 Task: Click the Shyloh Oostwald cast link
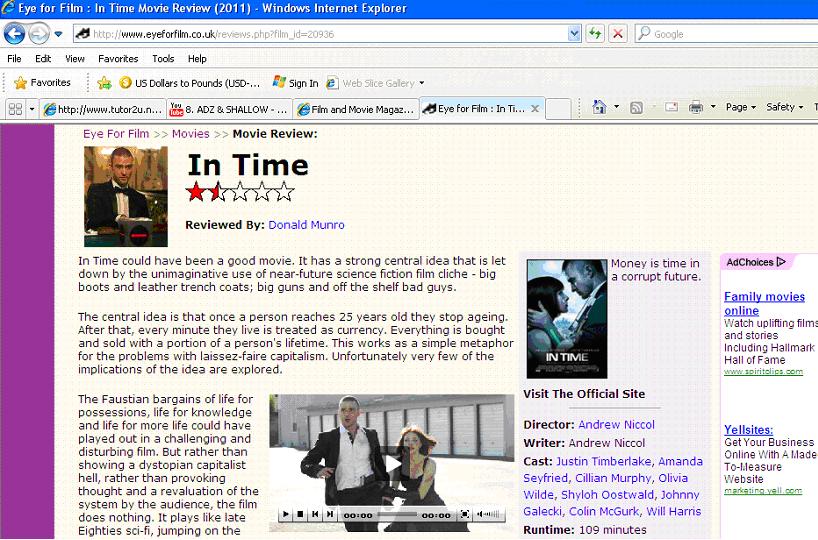(607, 495)
